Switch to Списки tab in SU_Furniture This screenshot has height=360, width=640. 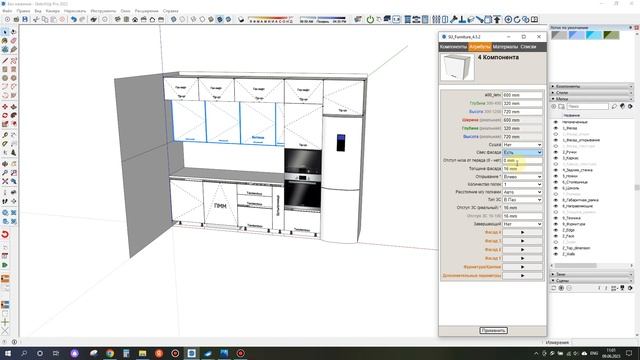click(x=528, y=47)
